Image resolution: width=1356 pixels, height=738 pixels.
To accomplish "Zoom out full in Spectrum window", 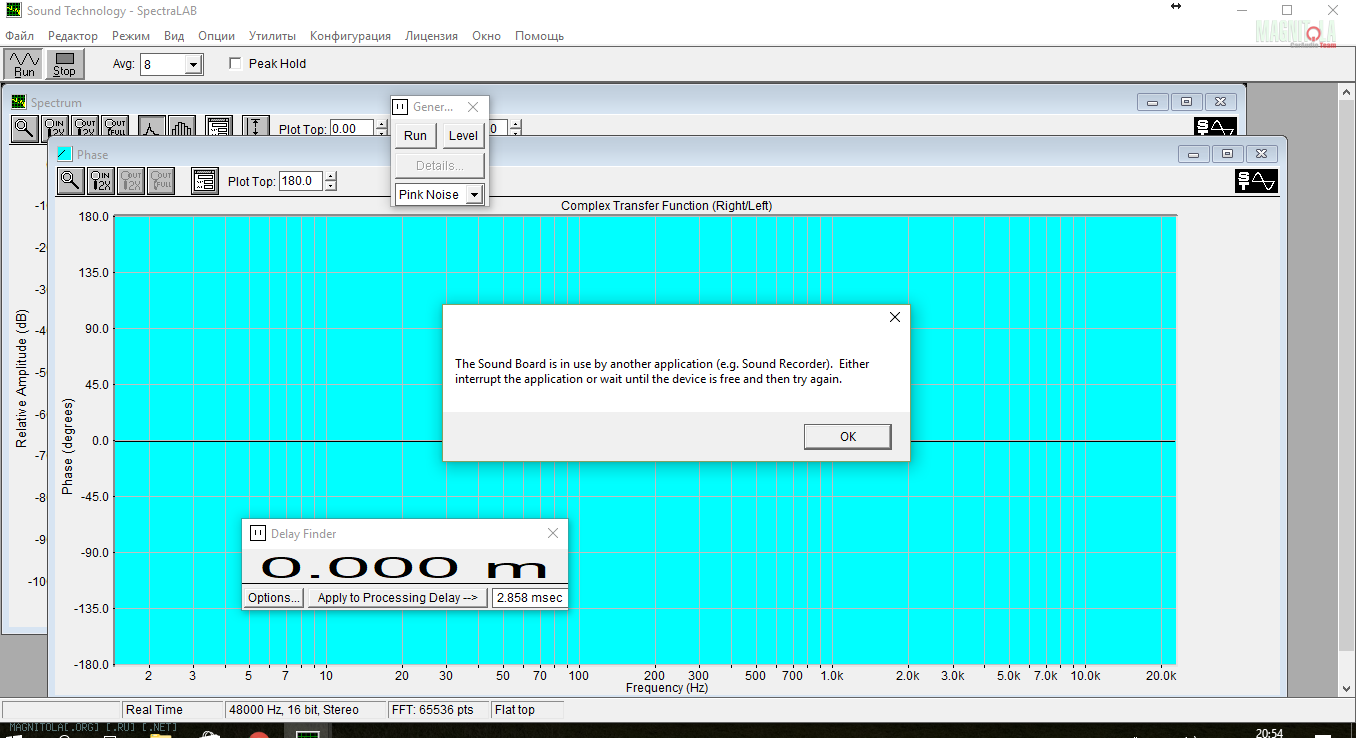I will click(x=115, y=128).
